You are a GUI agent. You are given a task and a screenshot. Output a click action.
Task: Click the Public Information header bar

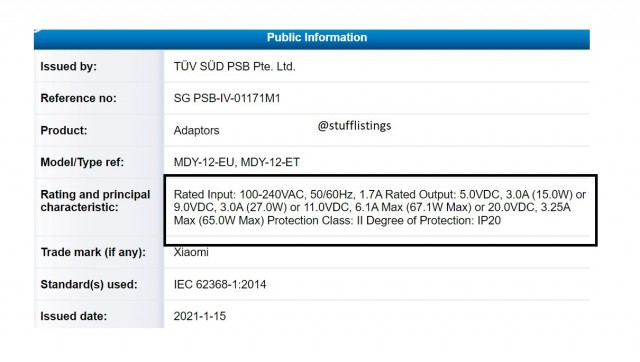(312, 39)
